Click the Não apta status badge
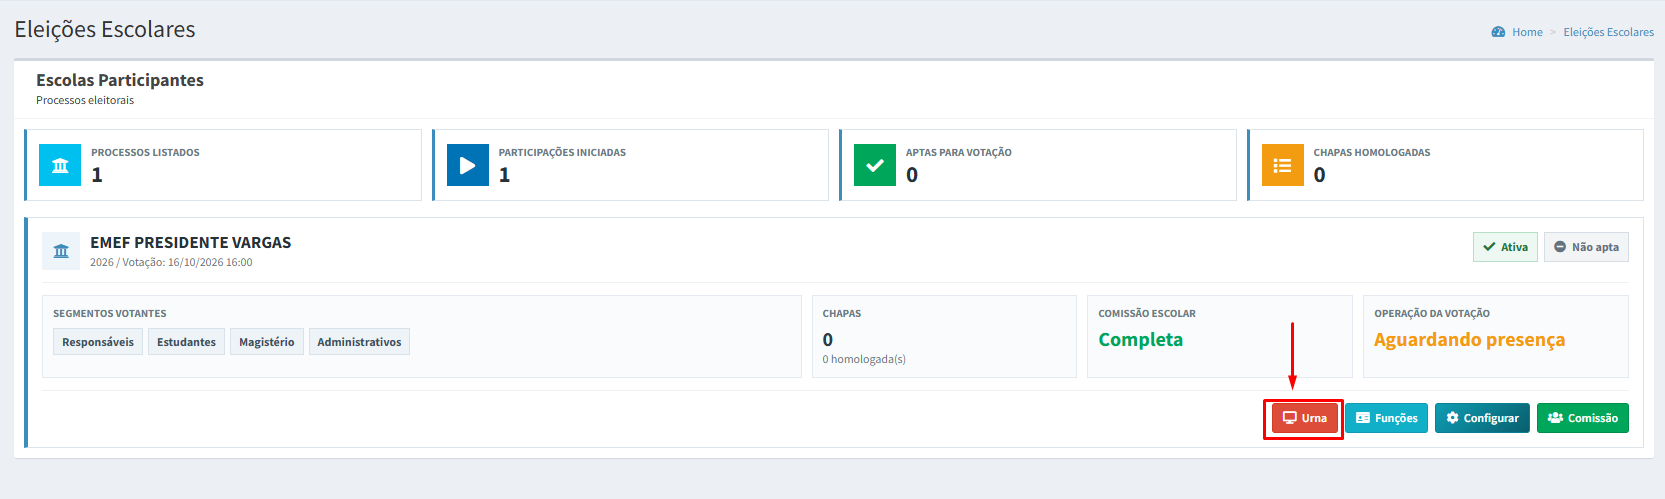Image resolution: width=1665 pixels, height=499 pixels. 1586,247
